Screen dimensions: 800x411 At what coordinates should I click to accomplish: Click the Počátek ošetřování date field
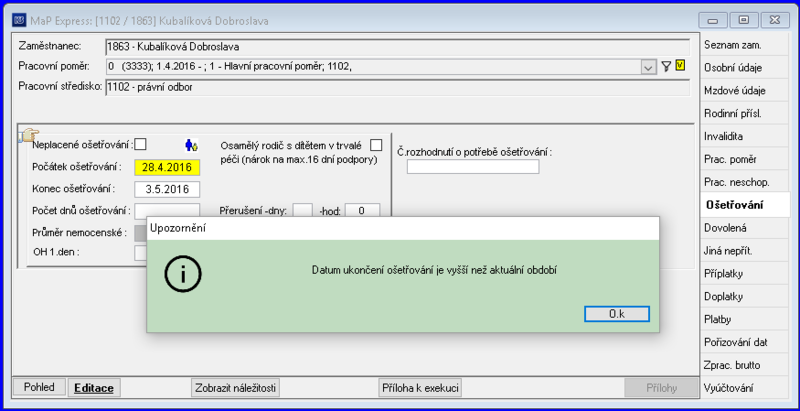(167, 167)
